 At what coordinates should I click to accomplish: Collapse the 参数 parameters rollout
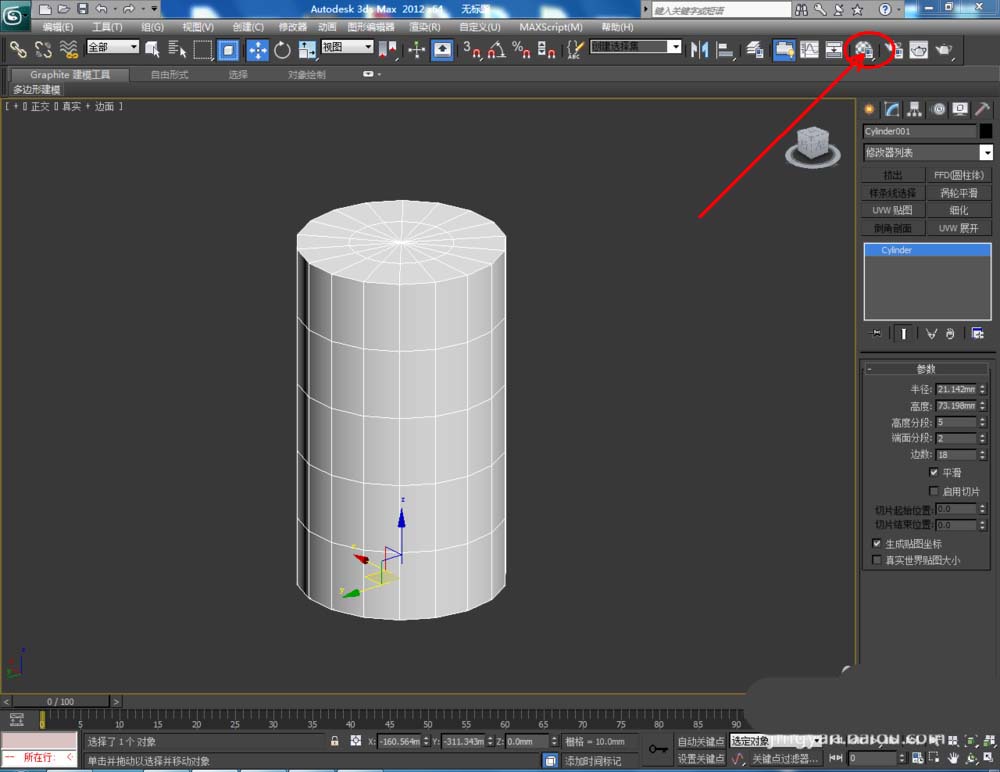click(x=926, y=369)
